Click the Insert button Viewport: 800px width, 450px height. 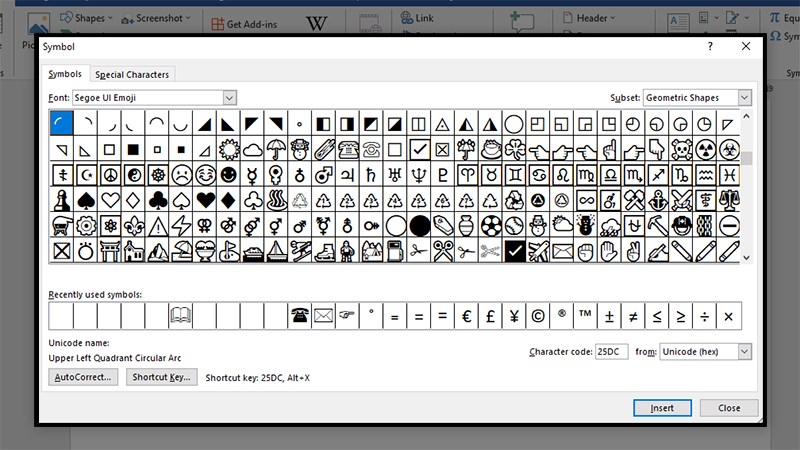[x=662, y=408]
